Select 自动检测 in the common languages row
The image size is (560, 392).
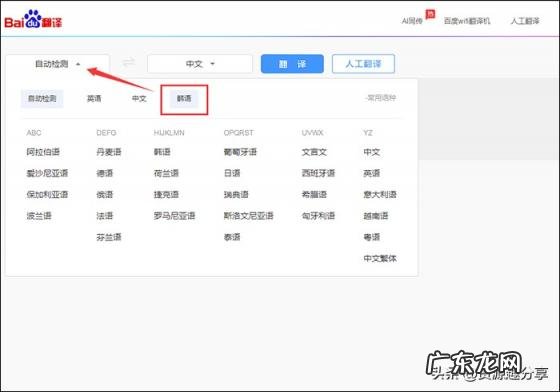coord(42,99)
